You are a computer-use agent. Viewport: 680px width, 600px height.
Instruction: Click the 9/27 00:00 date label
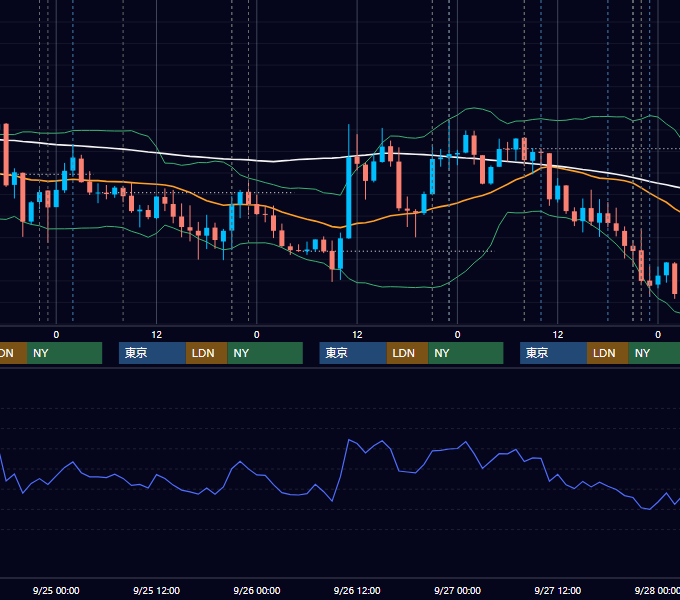(x=458, y=590)
